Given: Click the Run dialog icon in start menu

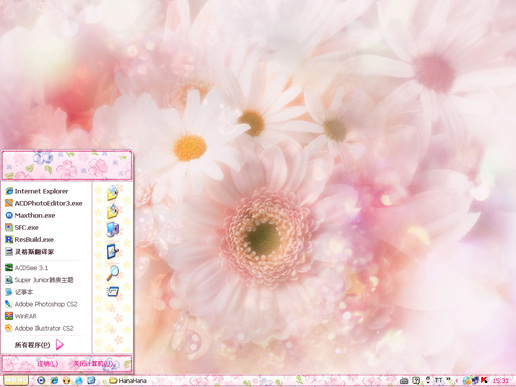Looking at the screenshot, I should 113,291.
